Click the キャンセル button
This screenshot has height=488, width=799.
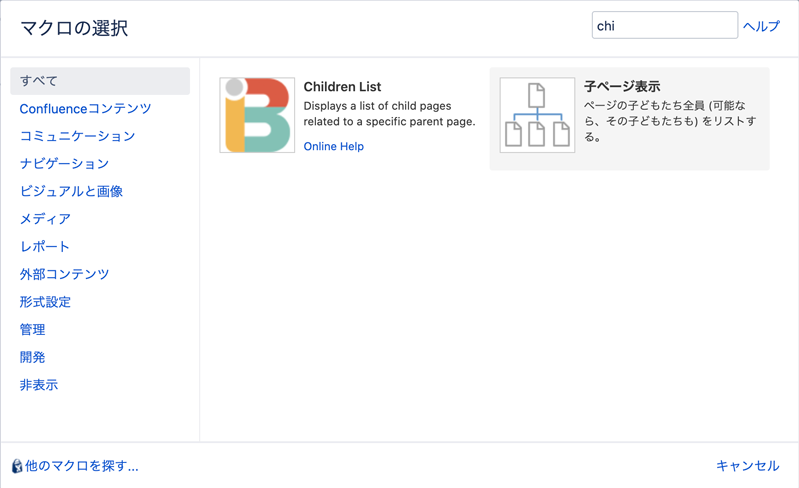[748, 466]
